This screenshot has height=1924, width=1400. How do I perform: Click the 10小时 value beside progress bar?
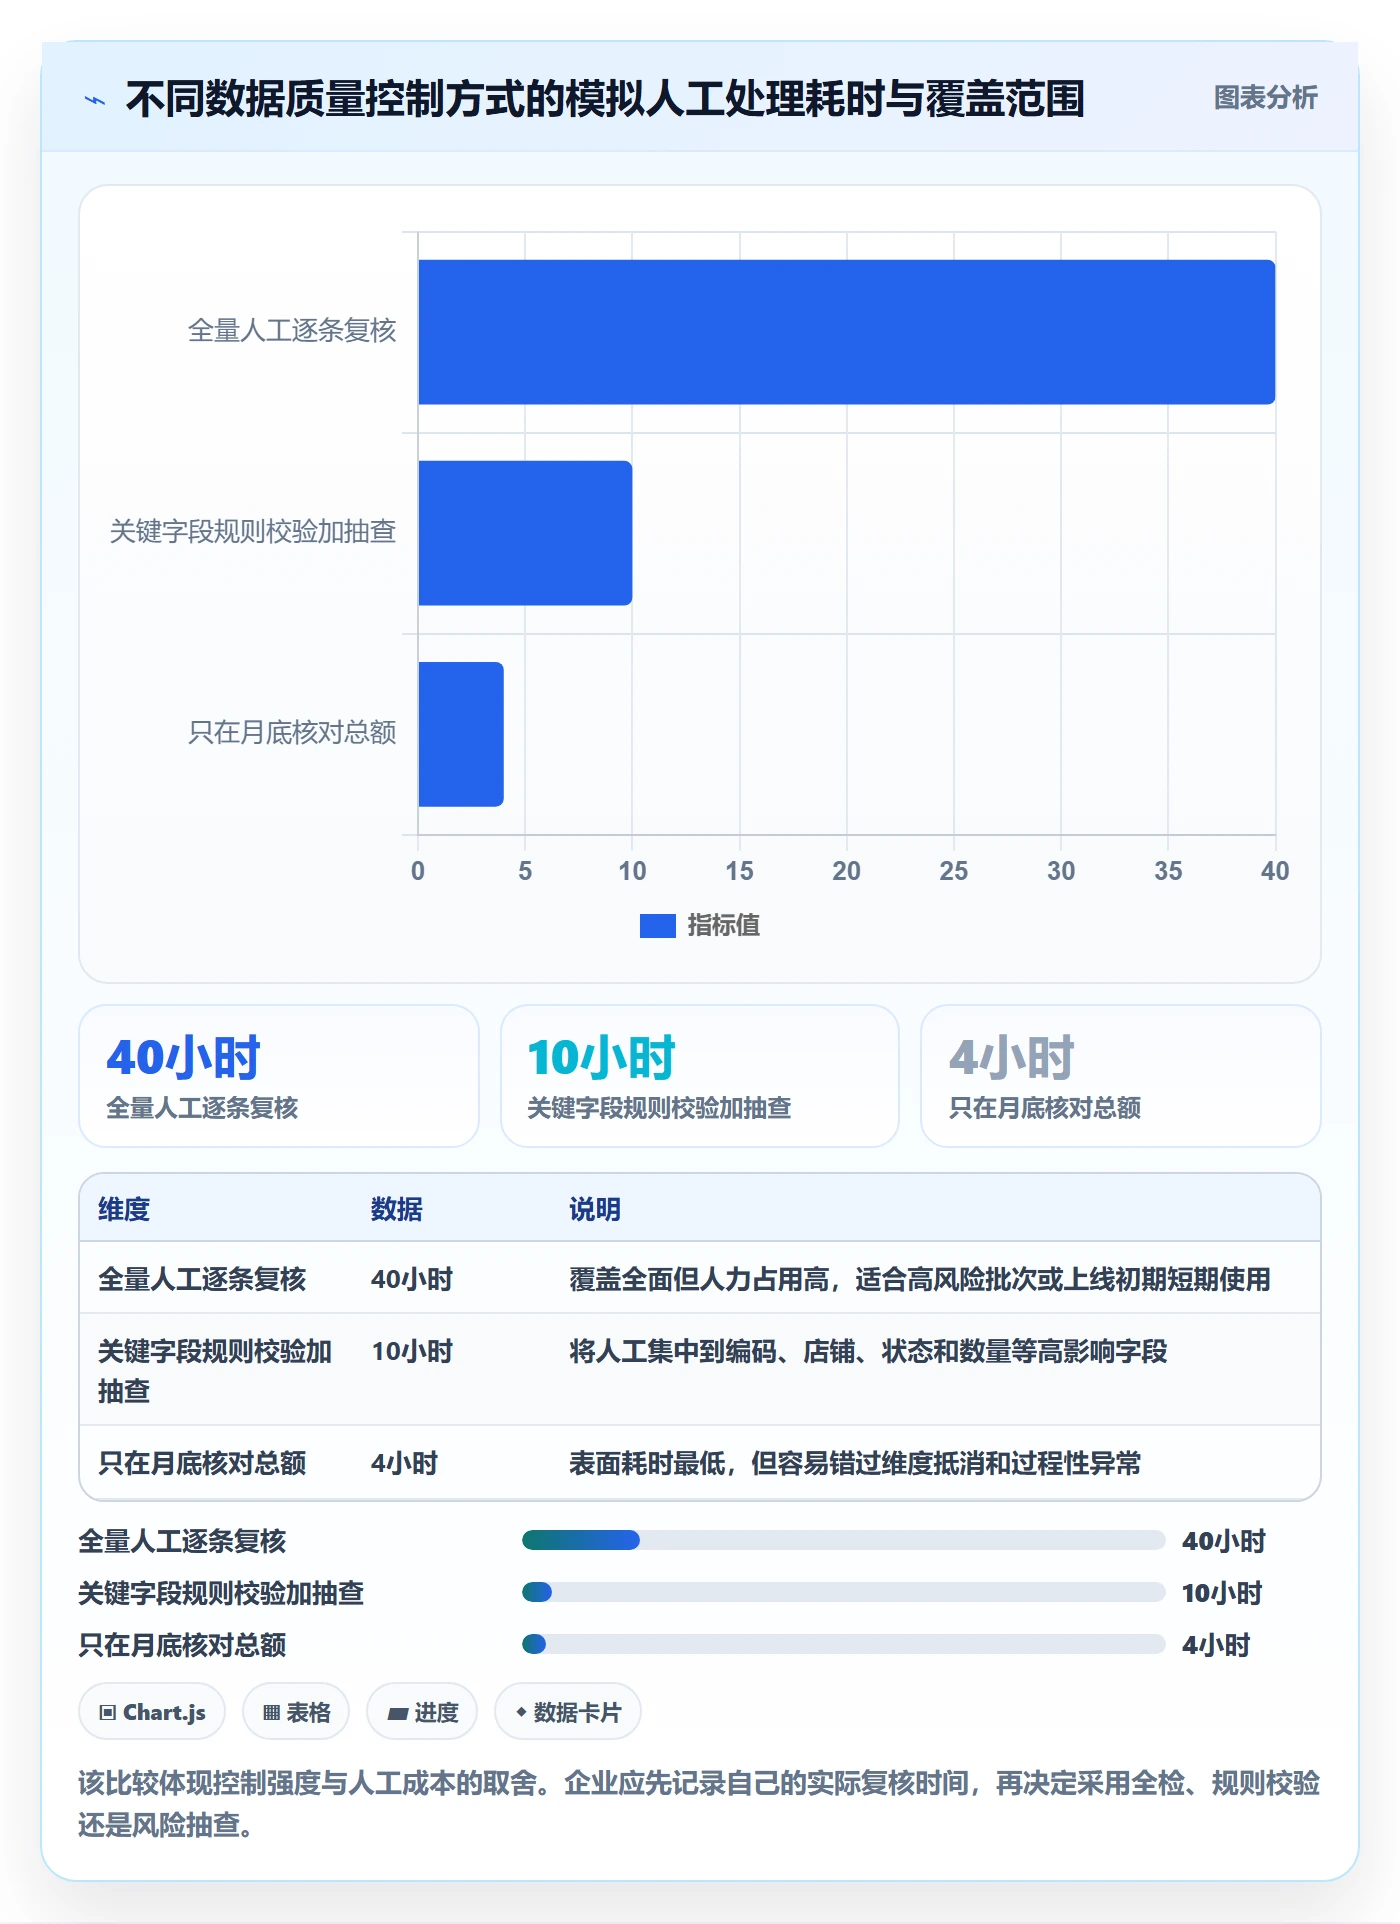[x=1222, y=1593]
